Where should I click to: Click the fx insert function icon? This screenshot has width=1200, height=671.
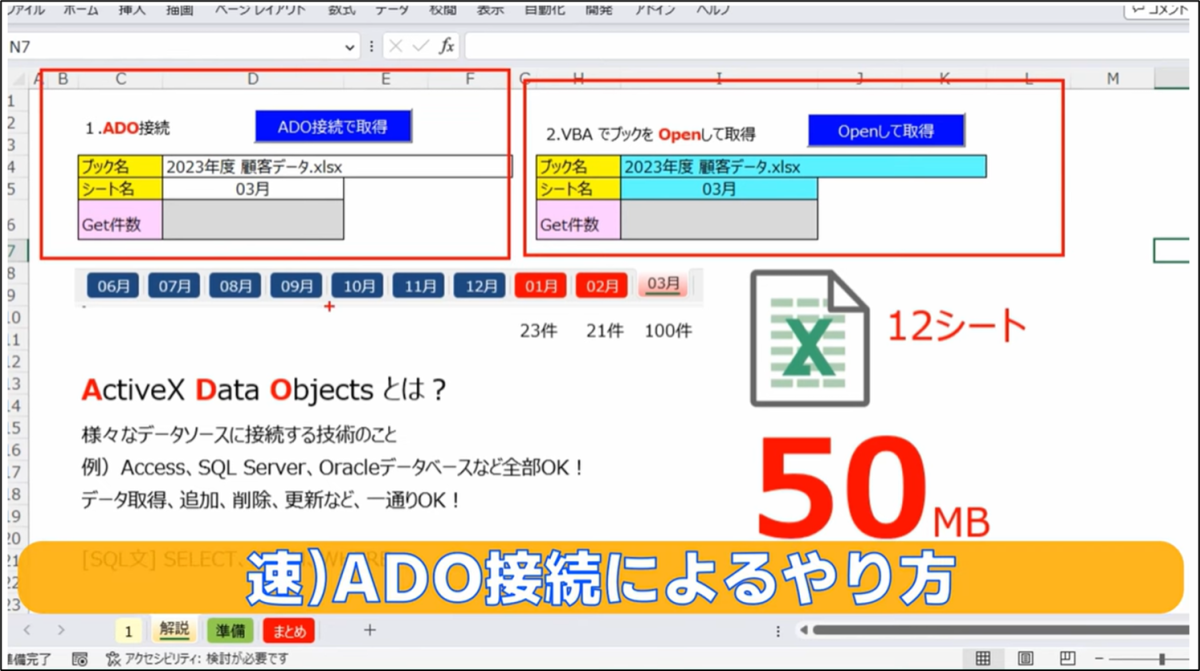coord(447,46)
